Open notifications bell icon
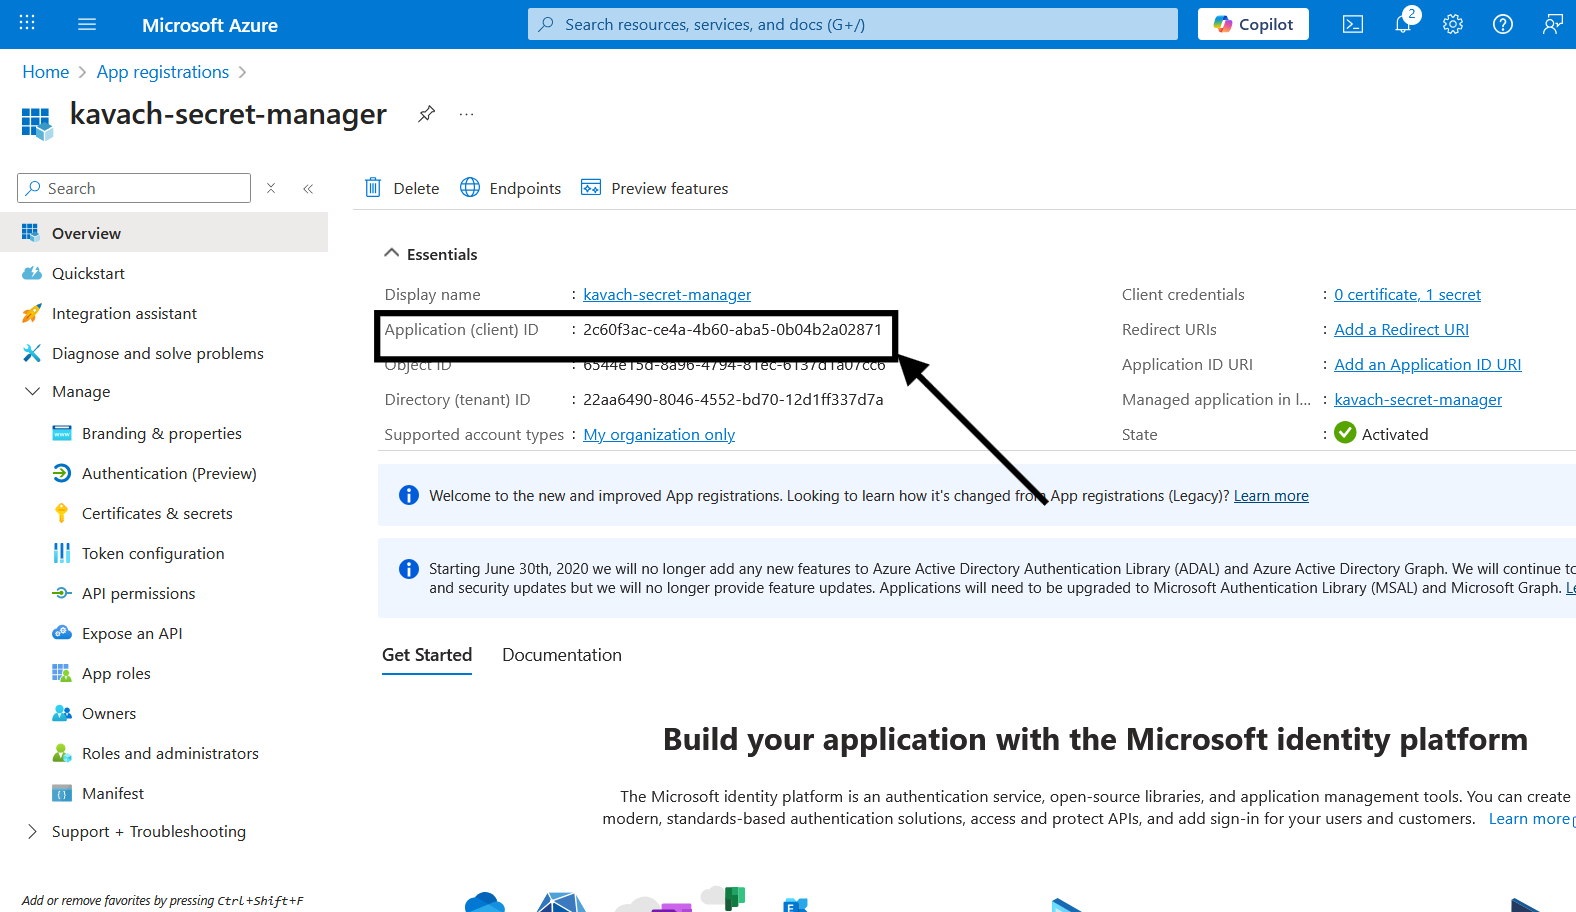Viewport: 1576px width, 912px height. [1404, 23]
